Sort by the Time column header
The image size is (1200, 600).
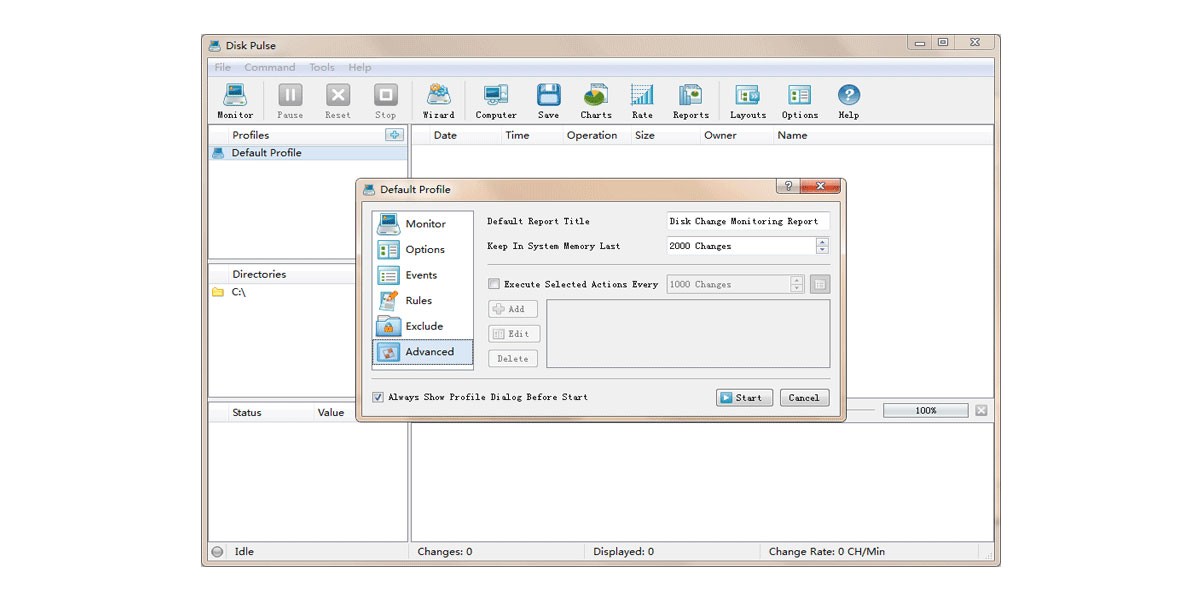point(517,136)
